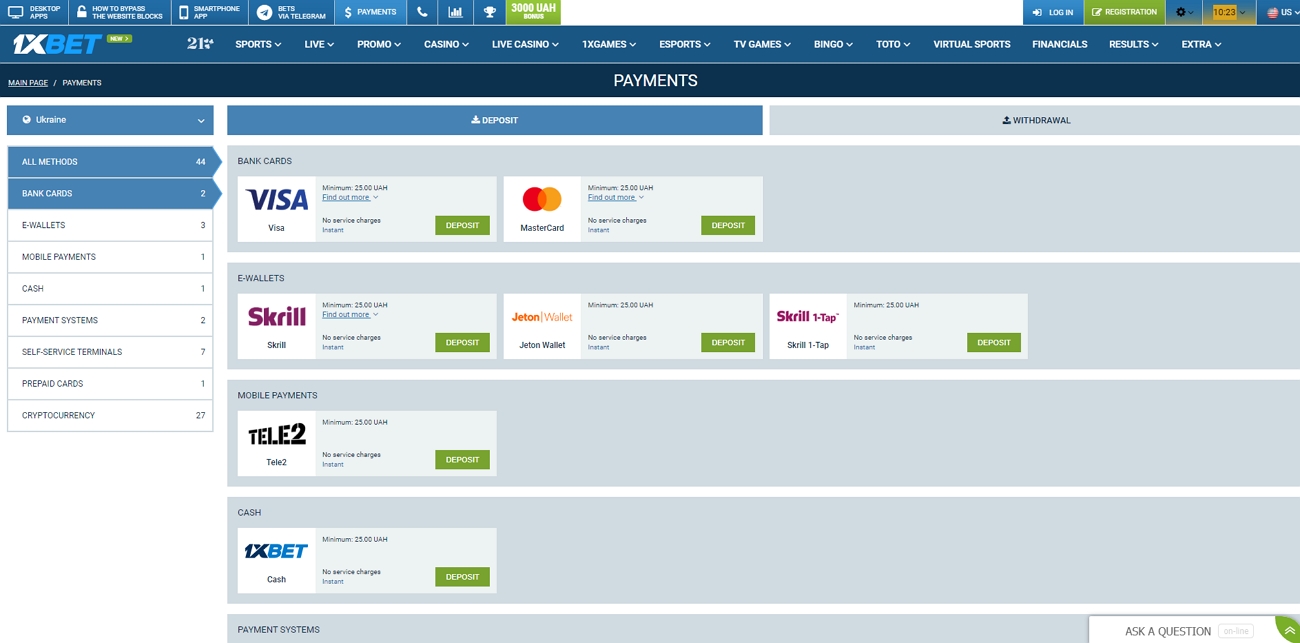Image resolution: width=1300 pixels, height=643 pixels.
Task: Open the Esports menu
Action: 685,44
